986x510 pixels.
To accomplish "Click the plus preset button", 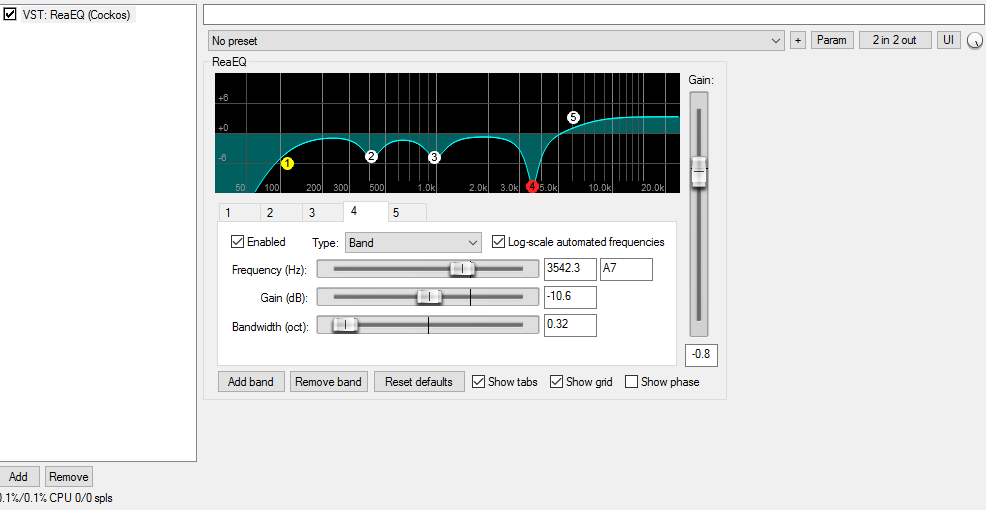I will 797,40.
